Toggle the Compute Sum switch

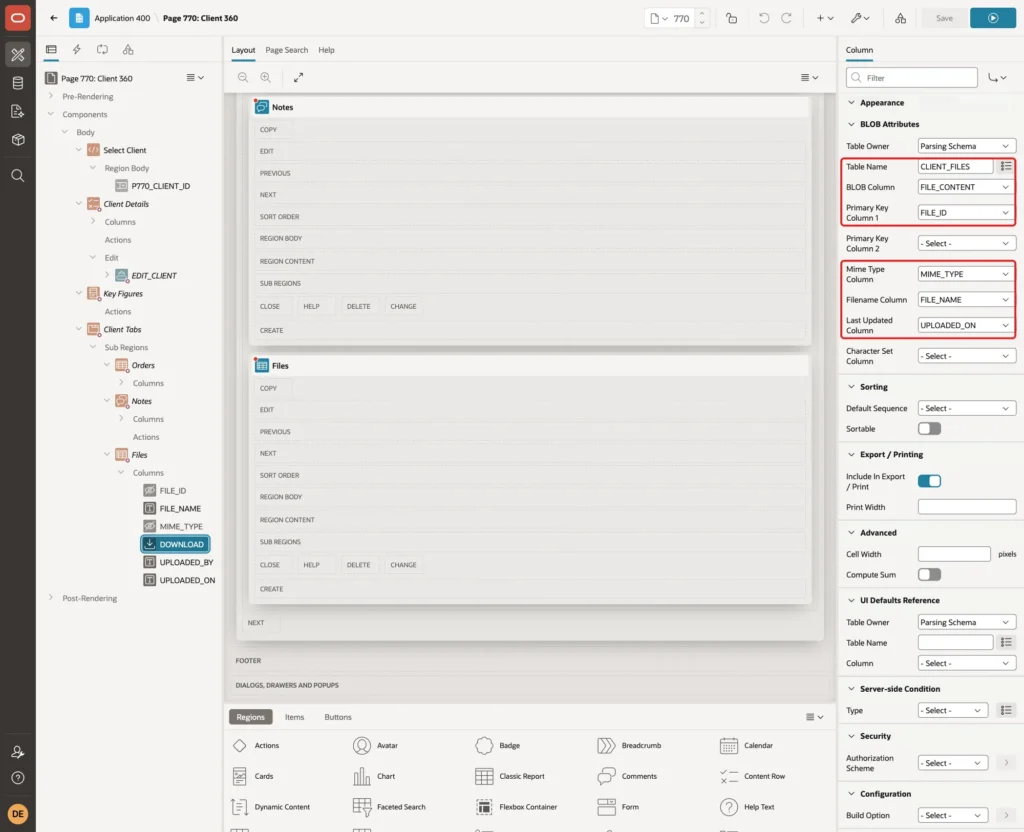point(929,575)
